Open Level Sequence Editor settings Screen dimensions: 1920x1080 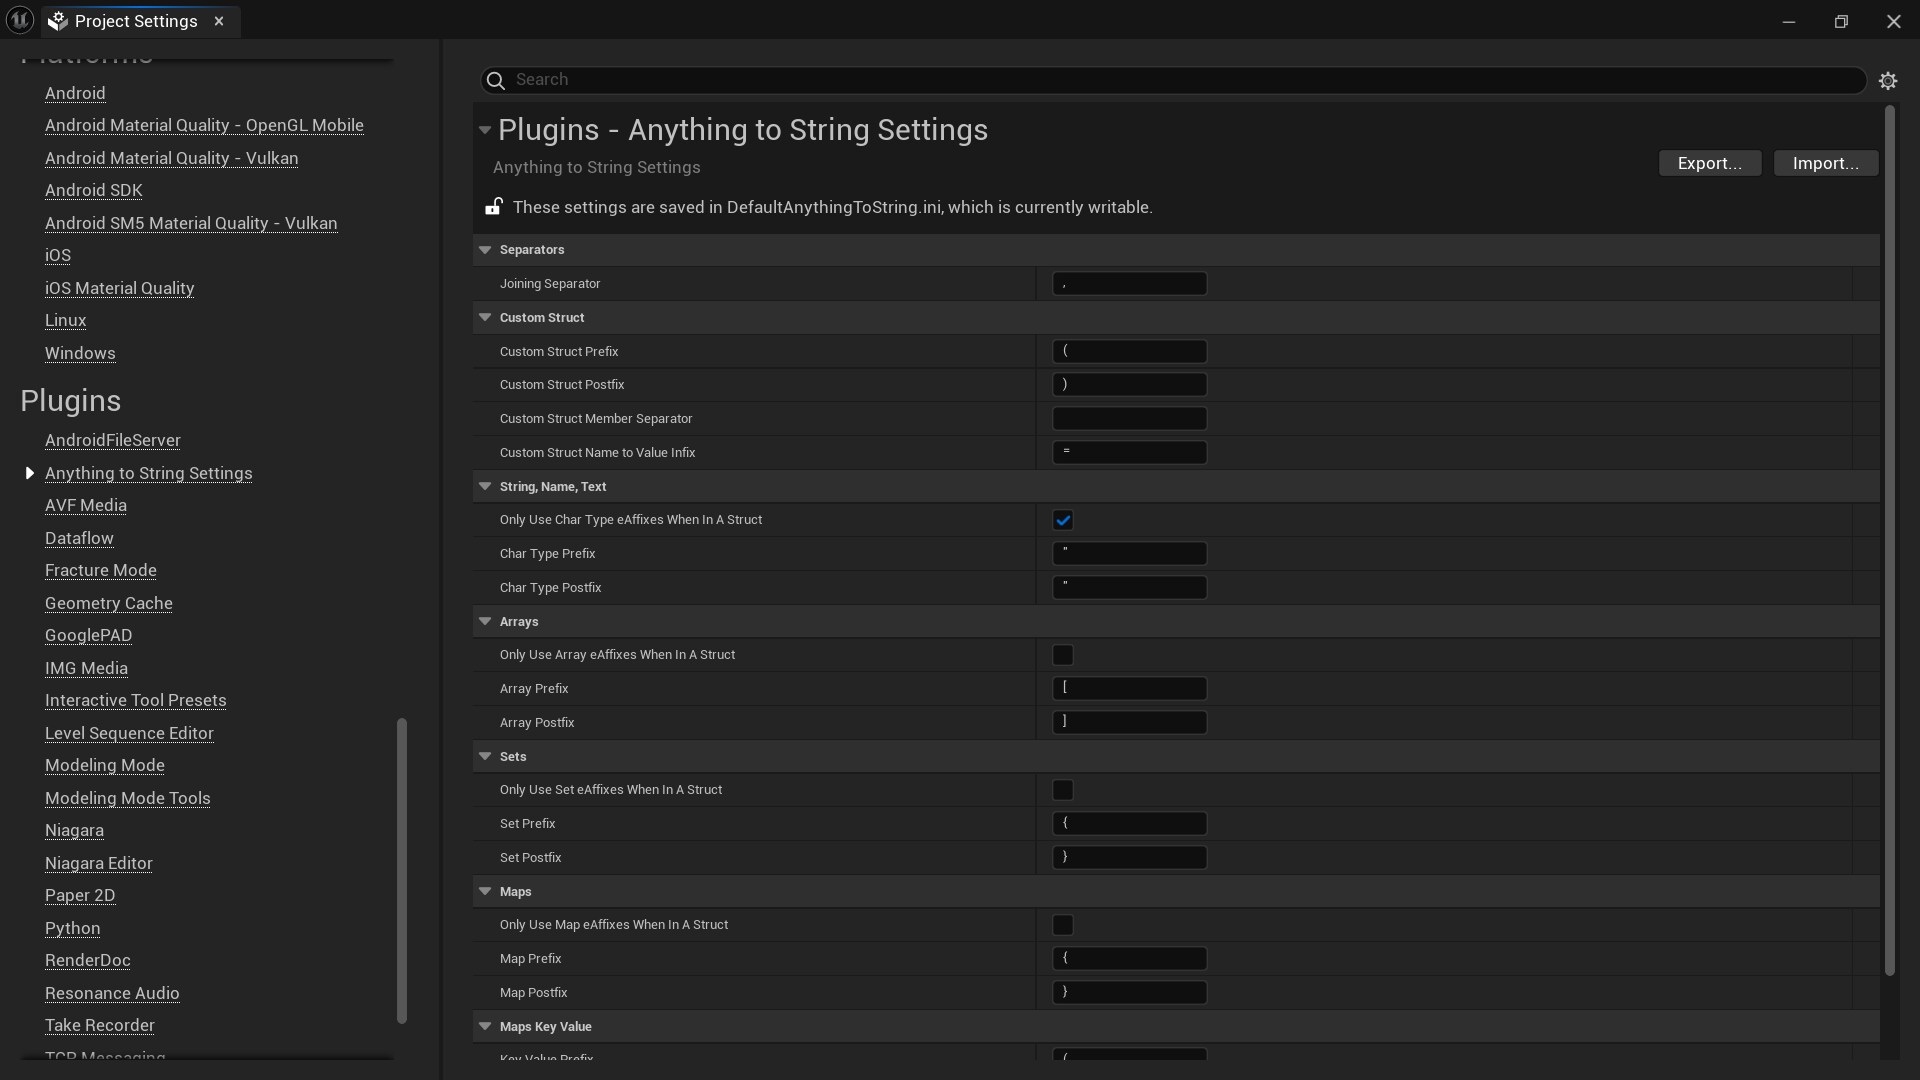[x=129, y=733]
